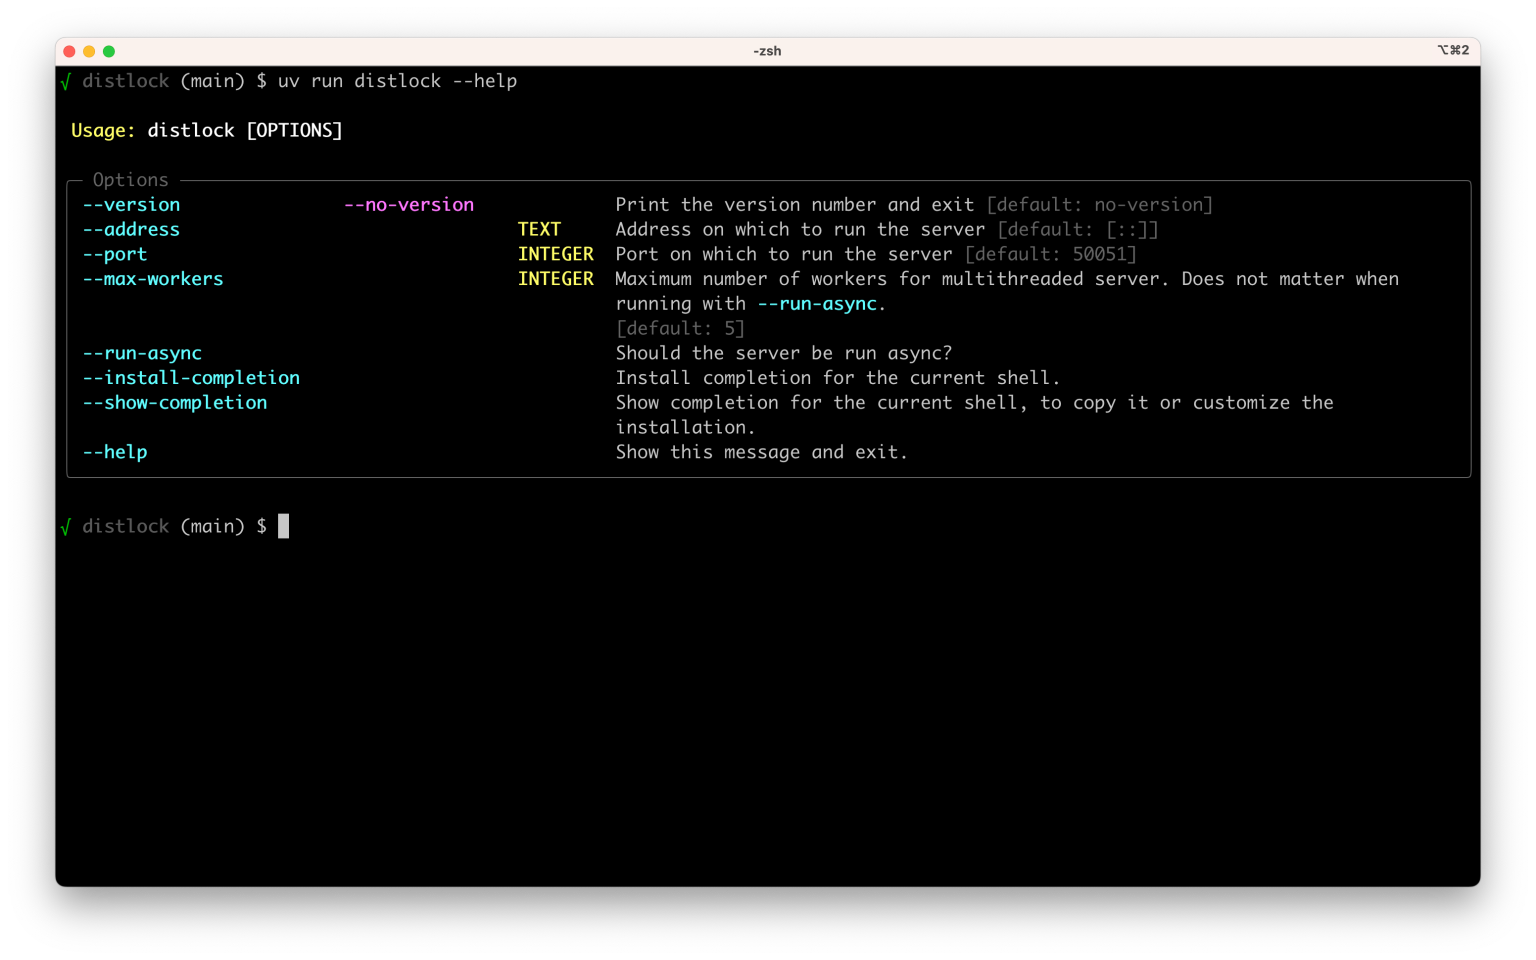Click the --show-completion option
1536x960 pixels.
coord(175,403)
